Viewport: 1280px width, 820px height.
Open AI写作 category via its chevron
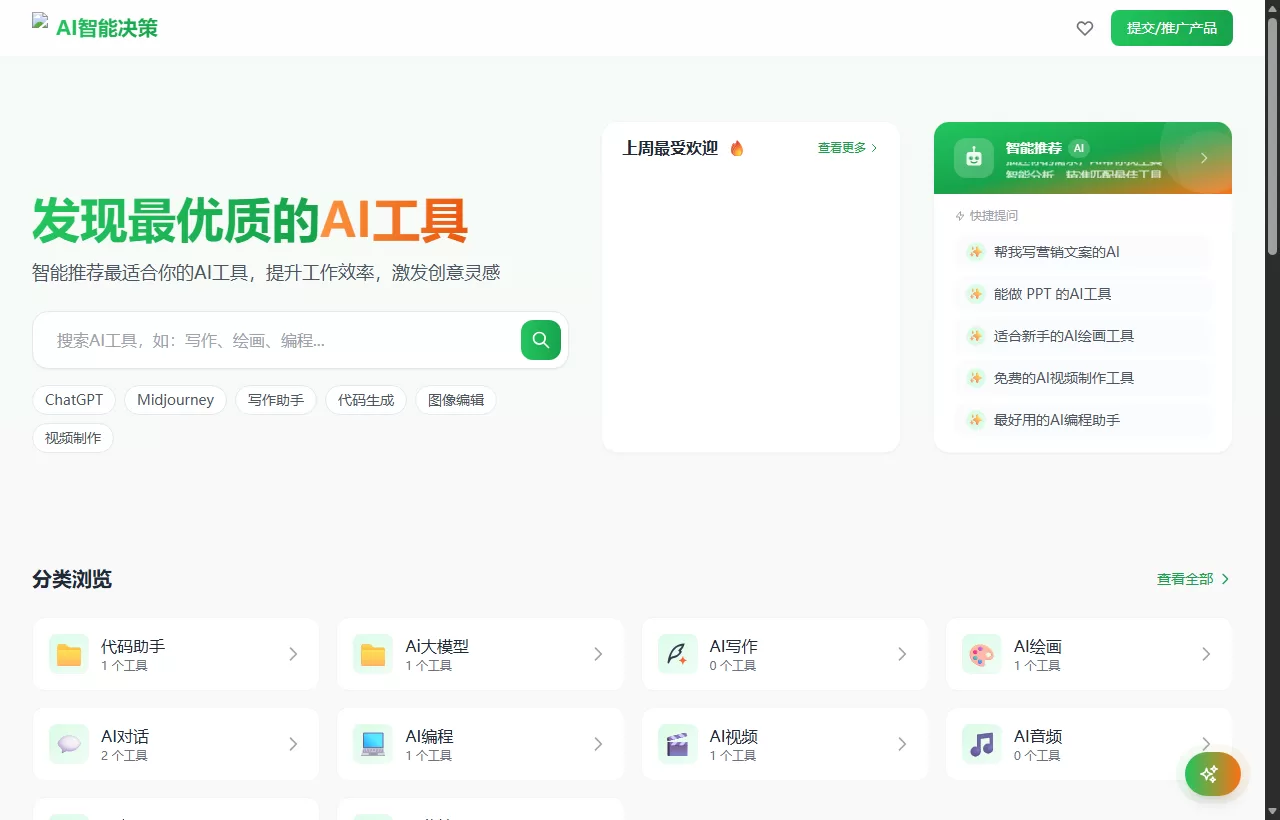902,654
